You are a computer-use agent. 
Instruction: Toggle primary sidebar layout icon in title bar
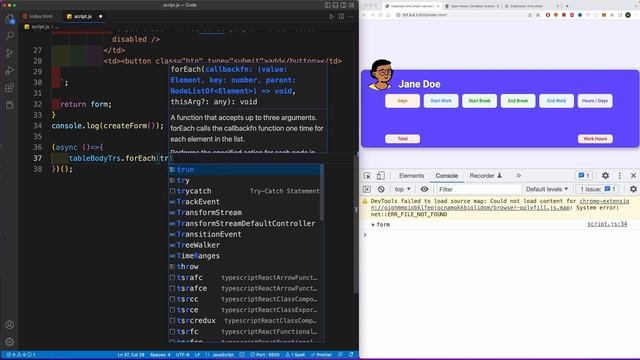pos(327,5)
